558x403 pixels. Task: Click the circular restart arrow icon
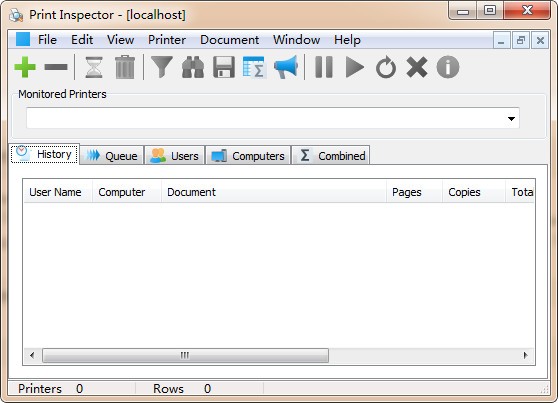(386, 67)
